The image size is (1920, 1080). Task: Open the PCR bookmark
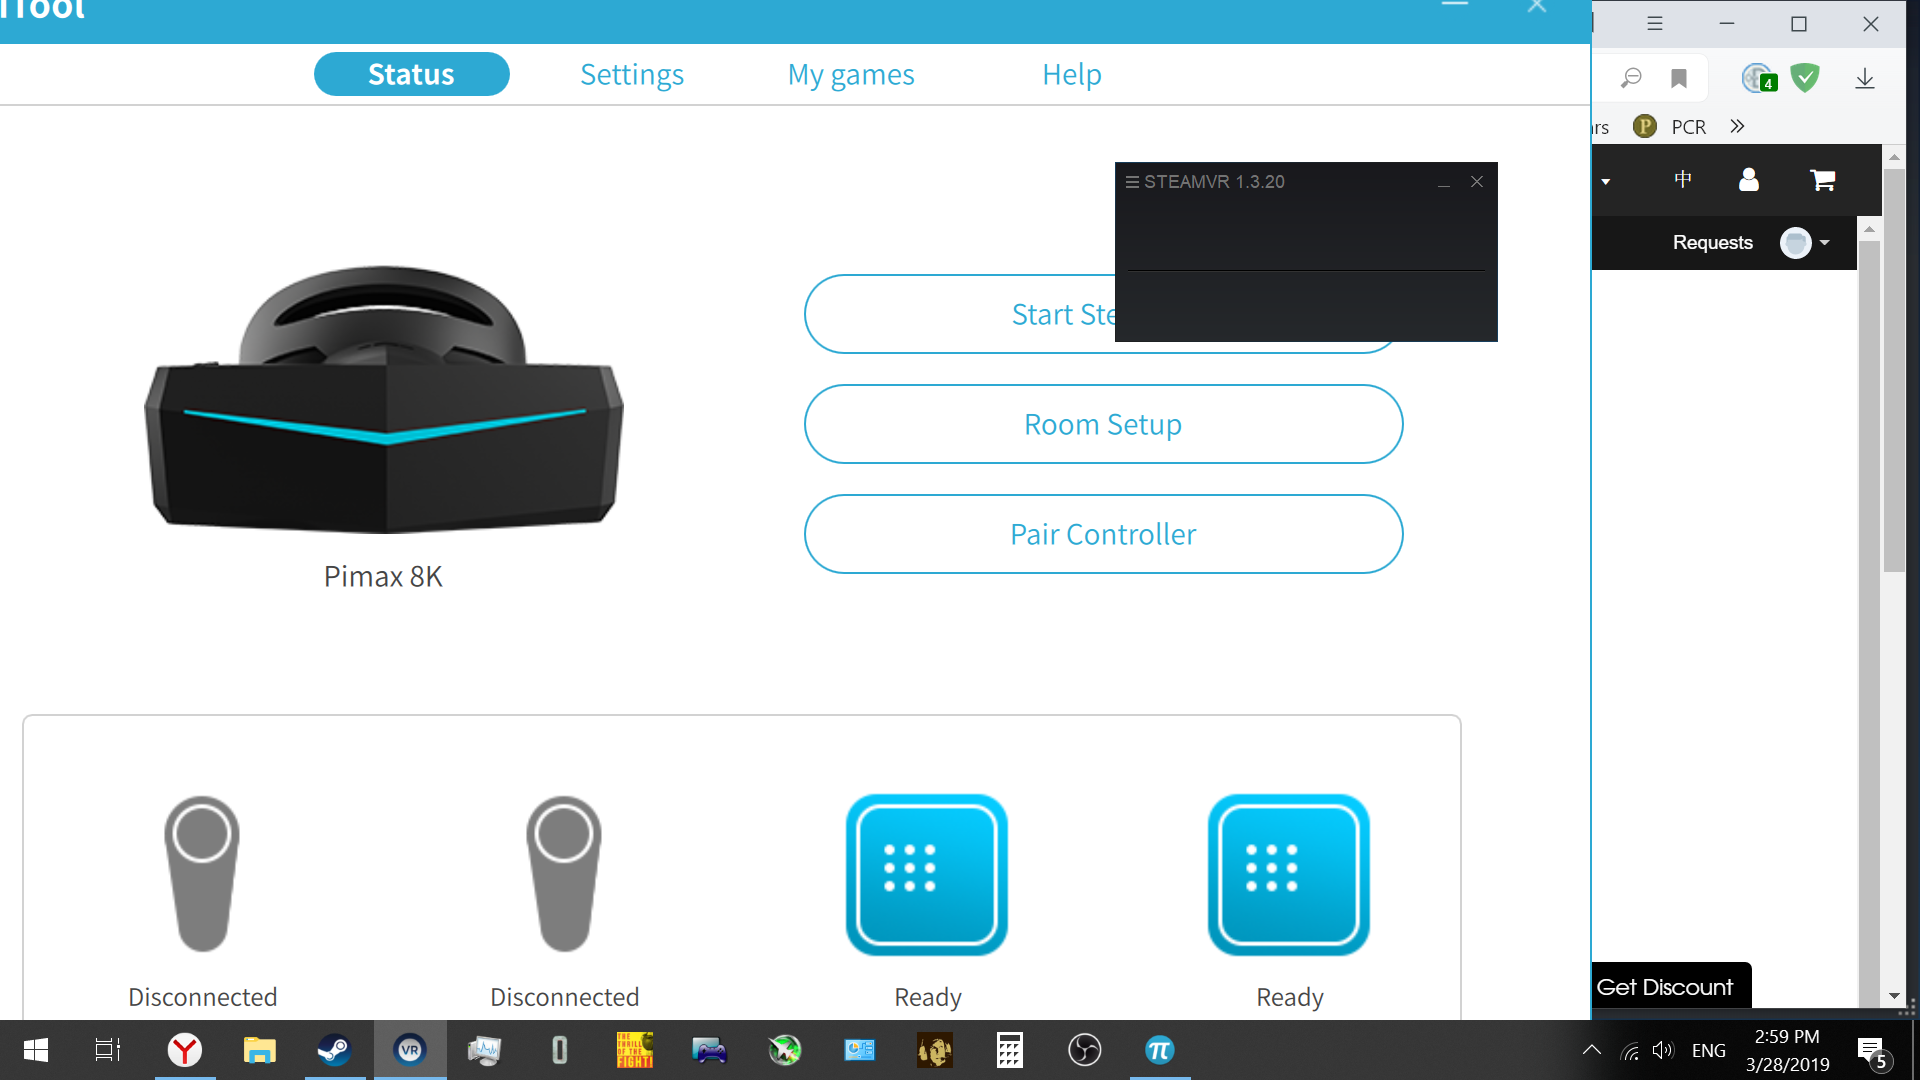(1670, 127)
